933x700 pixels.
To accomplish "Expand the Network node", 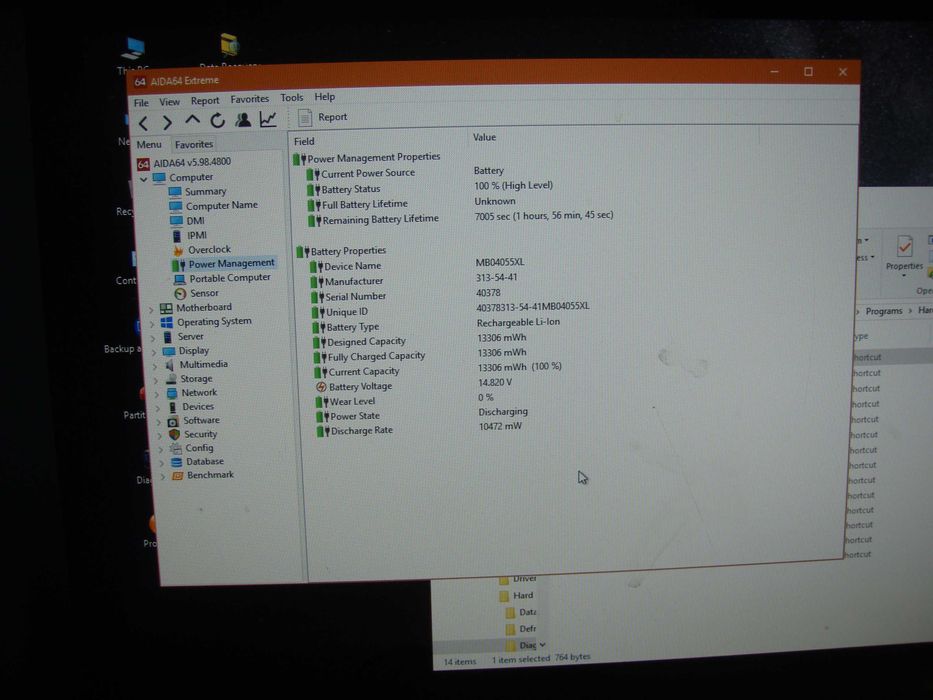I will [x=156, y=394].
